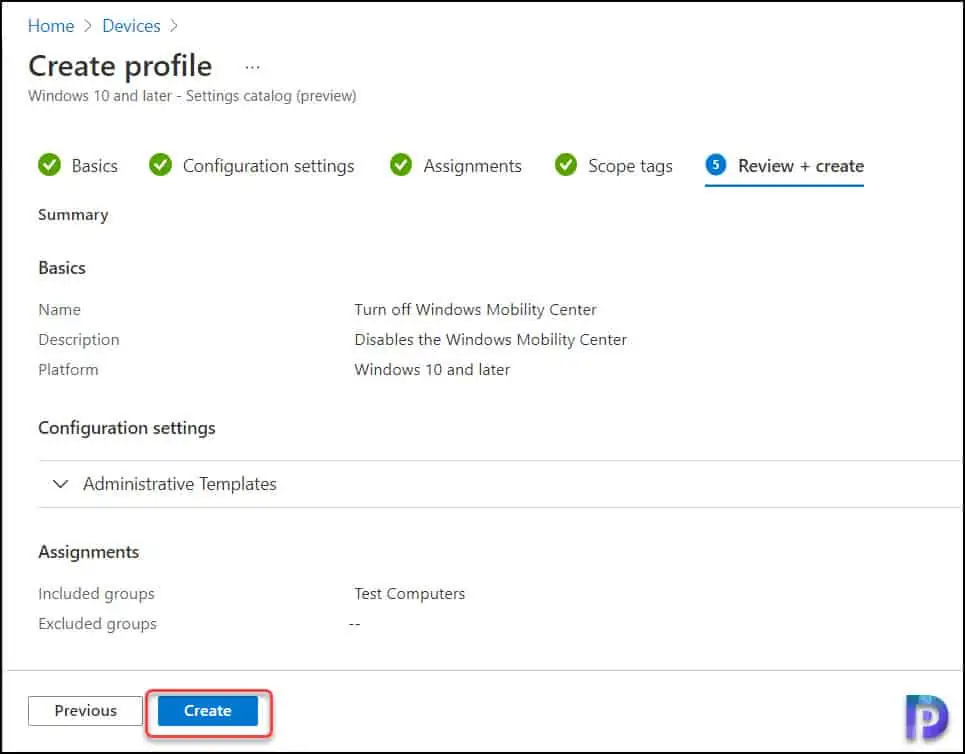Click the 'Platform' field label

click(x=68, y=370)
